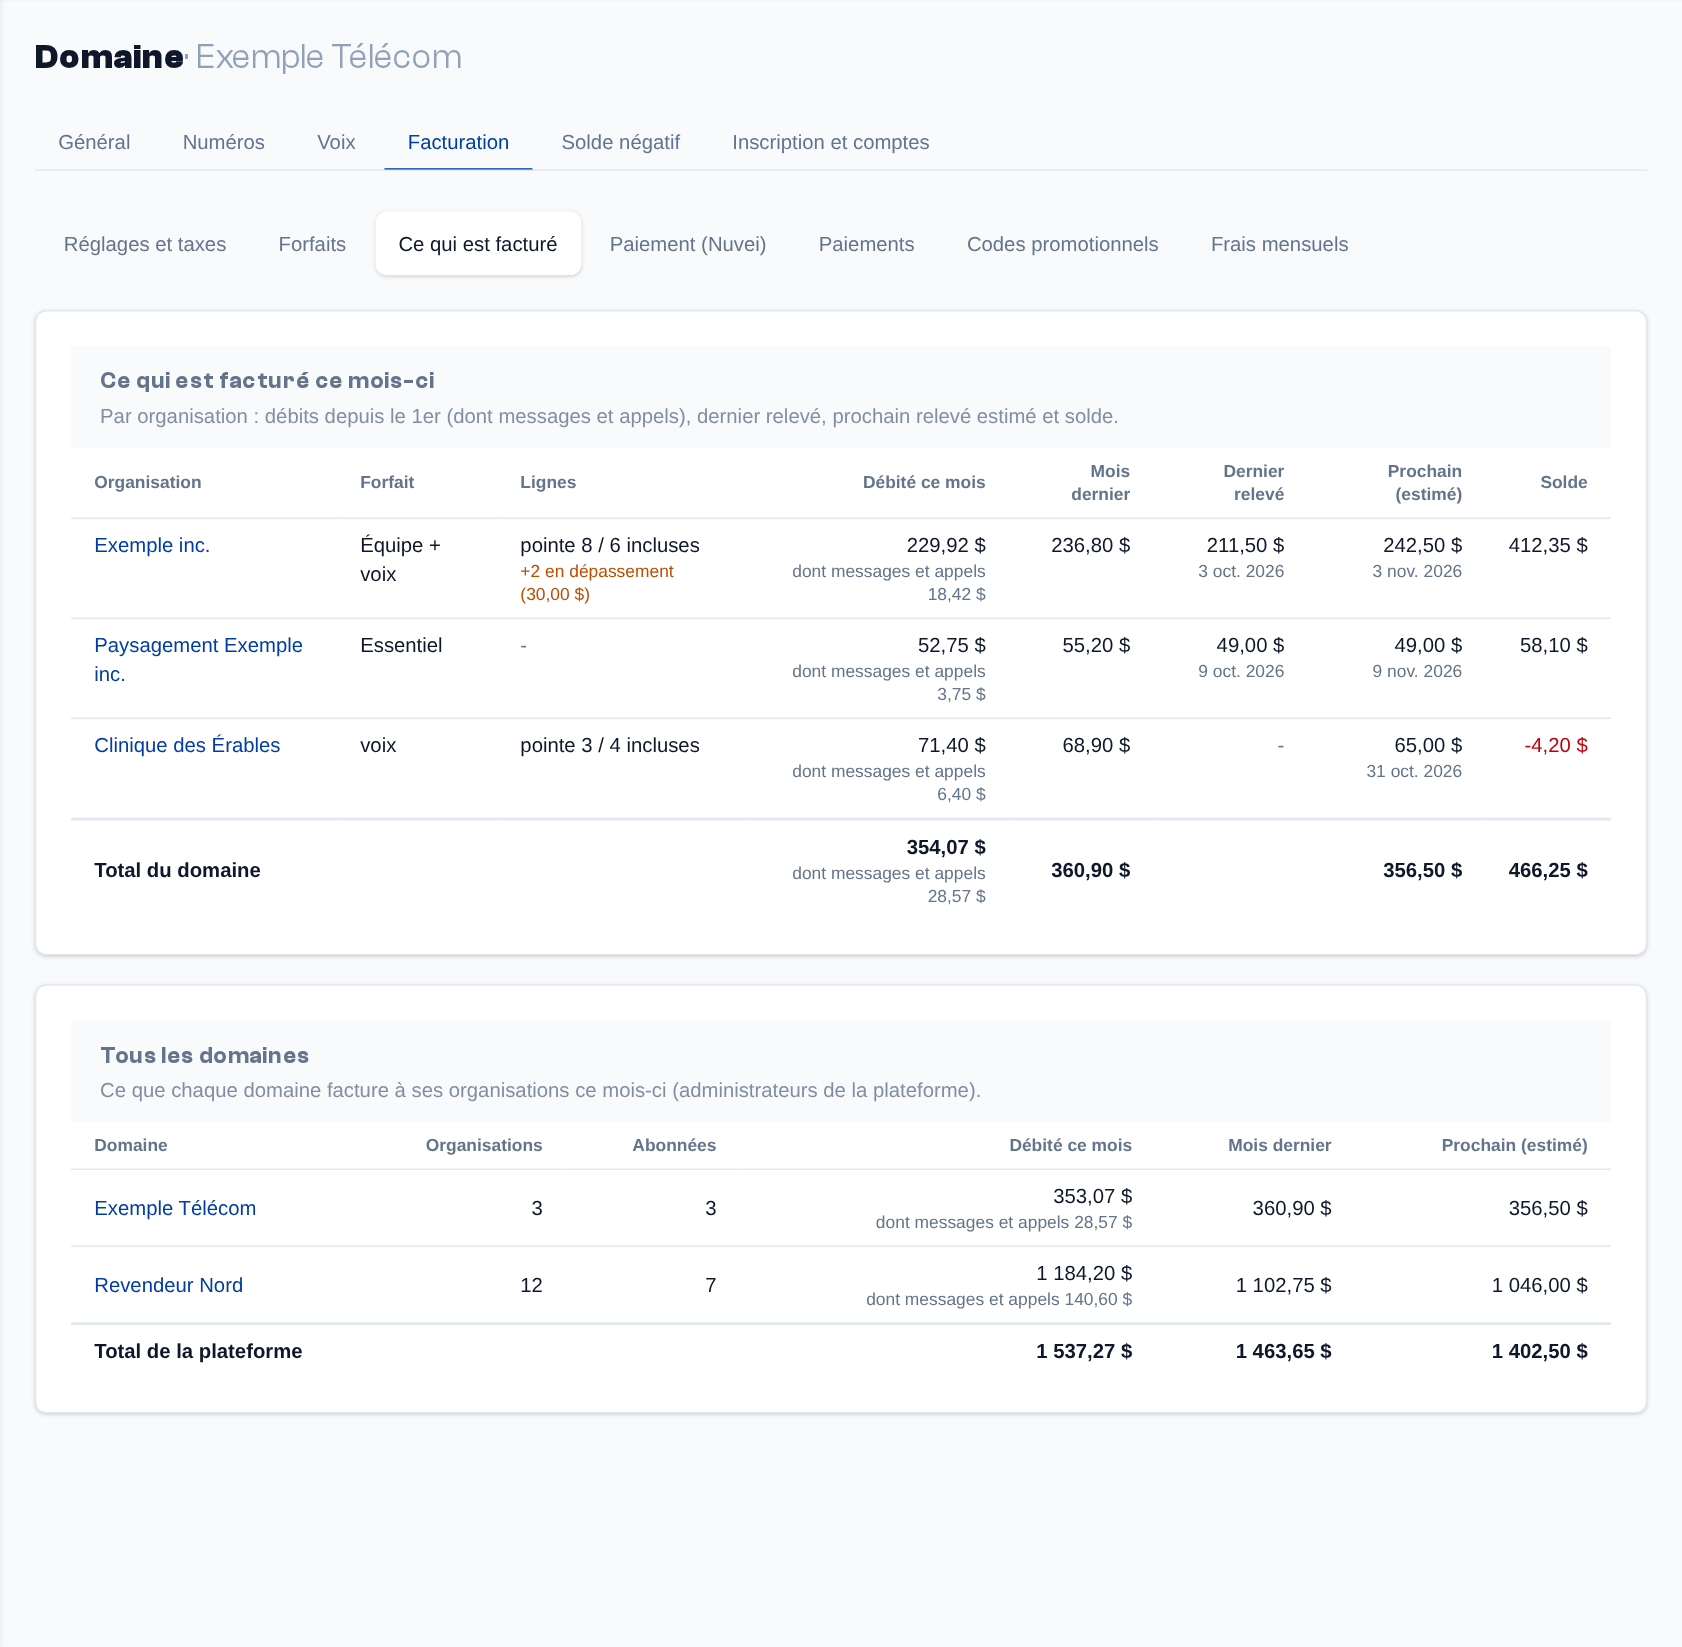The height and width of the screenshot is (1647, 1682).
Task: Select the platform total 1 537,27 $
Action: coord(1084,1351)
